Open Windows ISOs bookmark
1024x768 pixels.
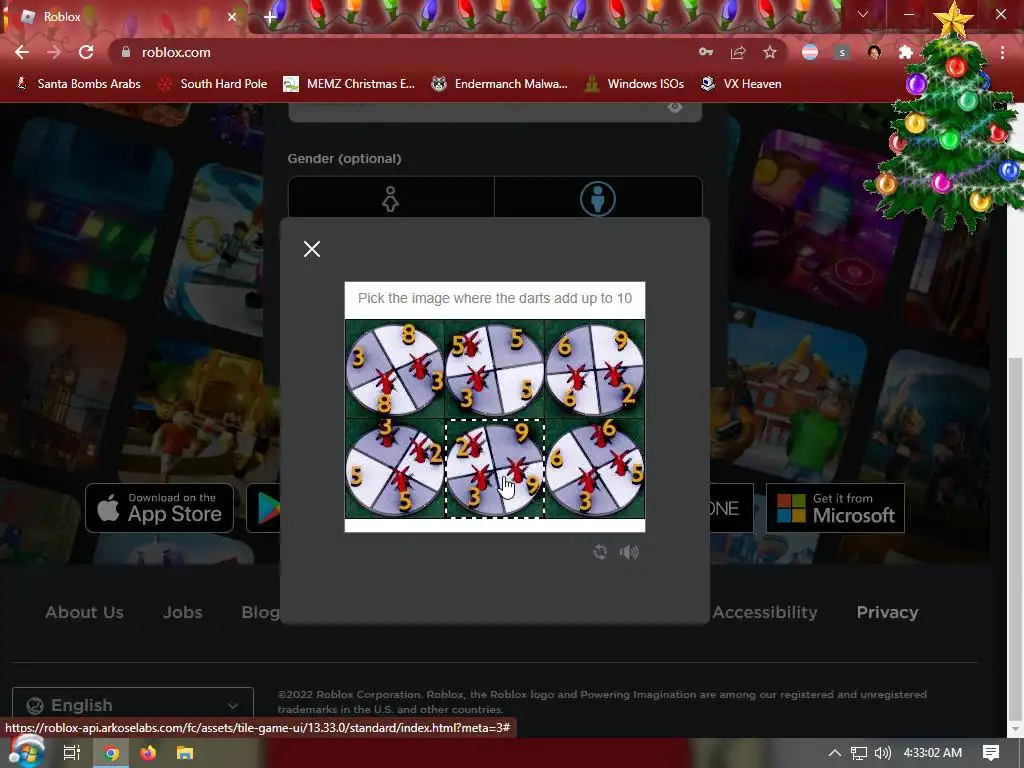[x=635, y=84]
